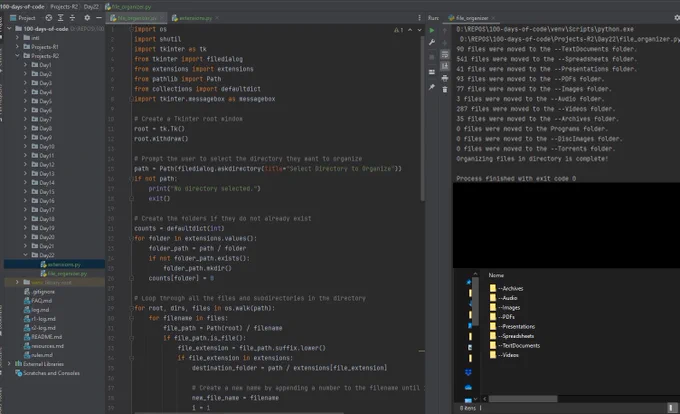
Task: Select r1-log.md in project tree
Action: (39, 319)
